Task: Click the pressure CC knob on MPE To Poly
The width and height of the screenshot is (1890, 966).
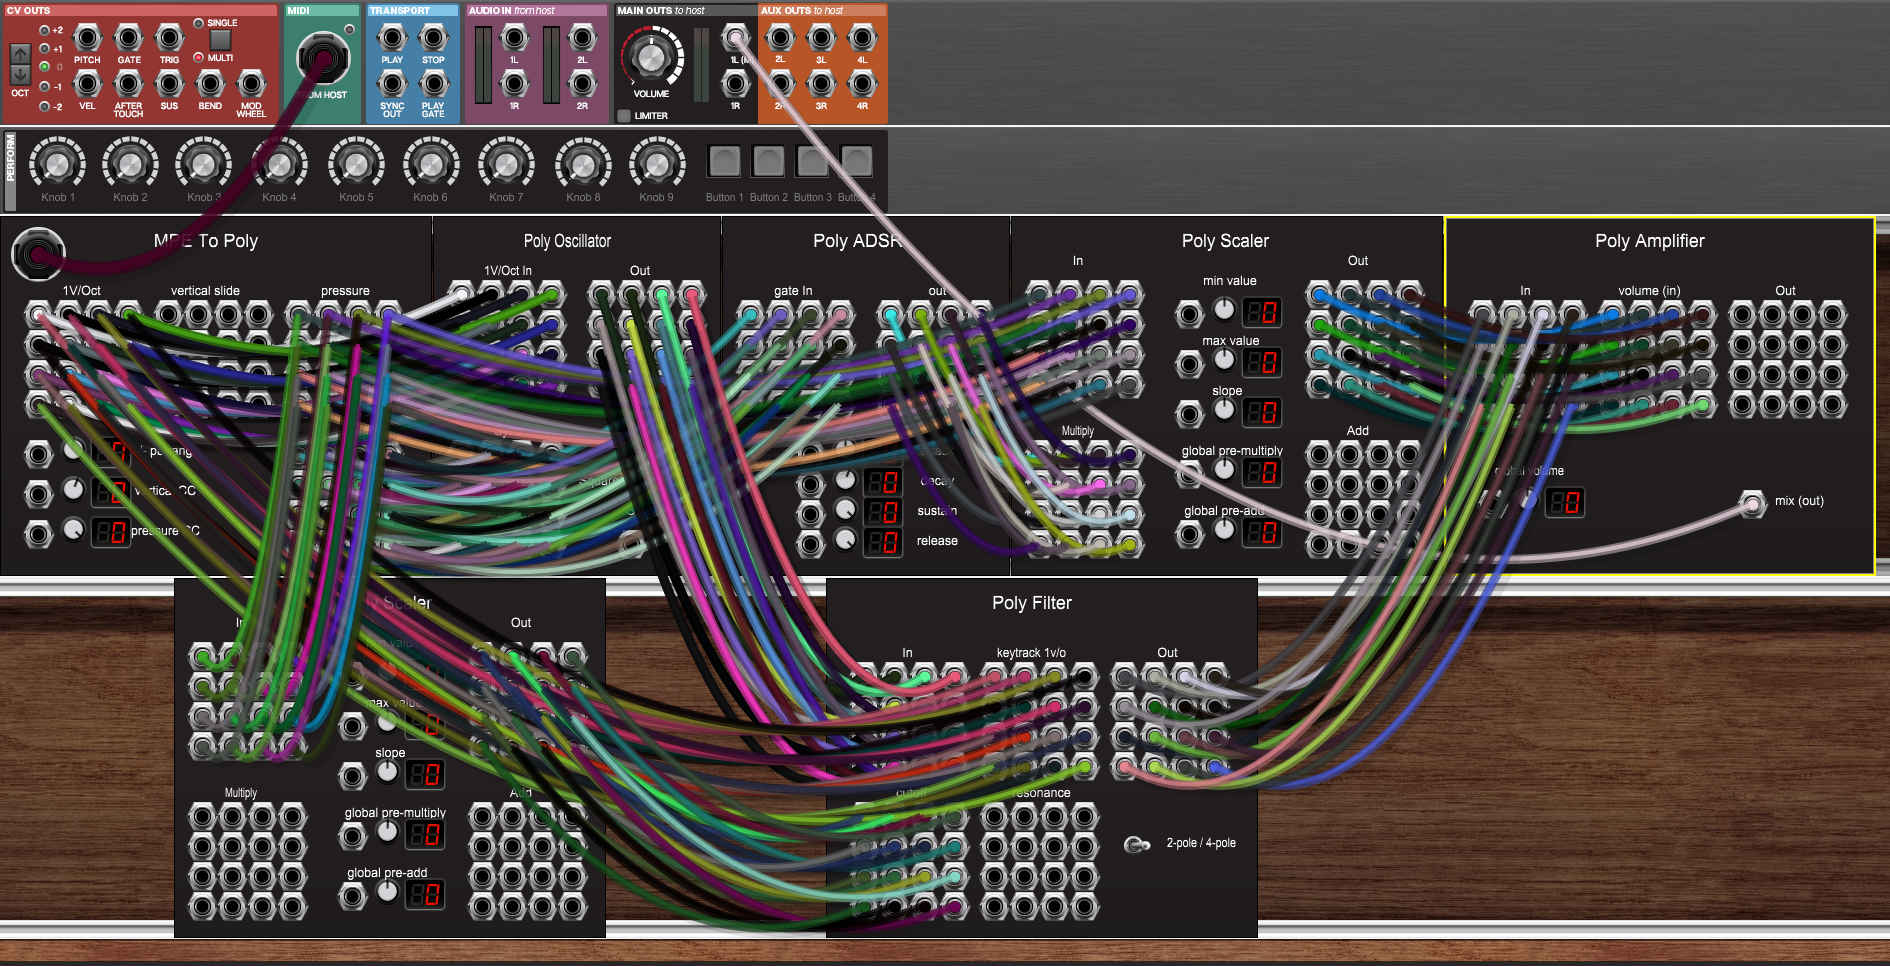Action: [x=74, y=529]
